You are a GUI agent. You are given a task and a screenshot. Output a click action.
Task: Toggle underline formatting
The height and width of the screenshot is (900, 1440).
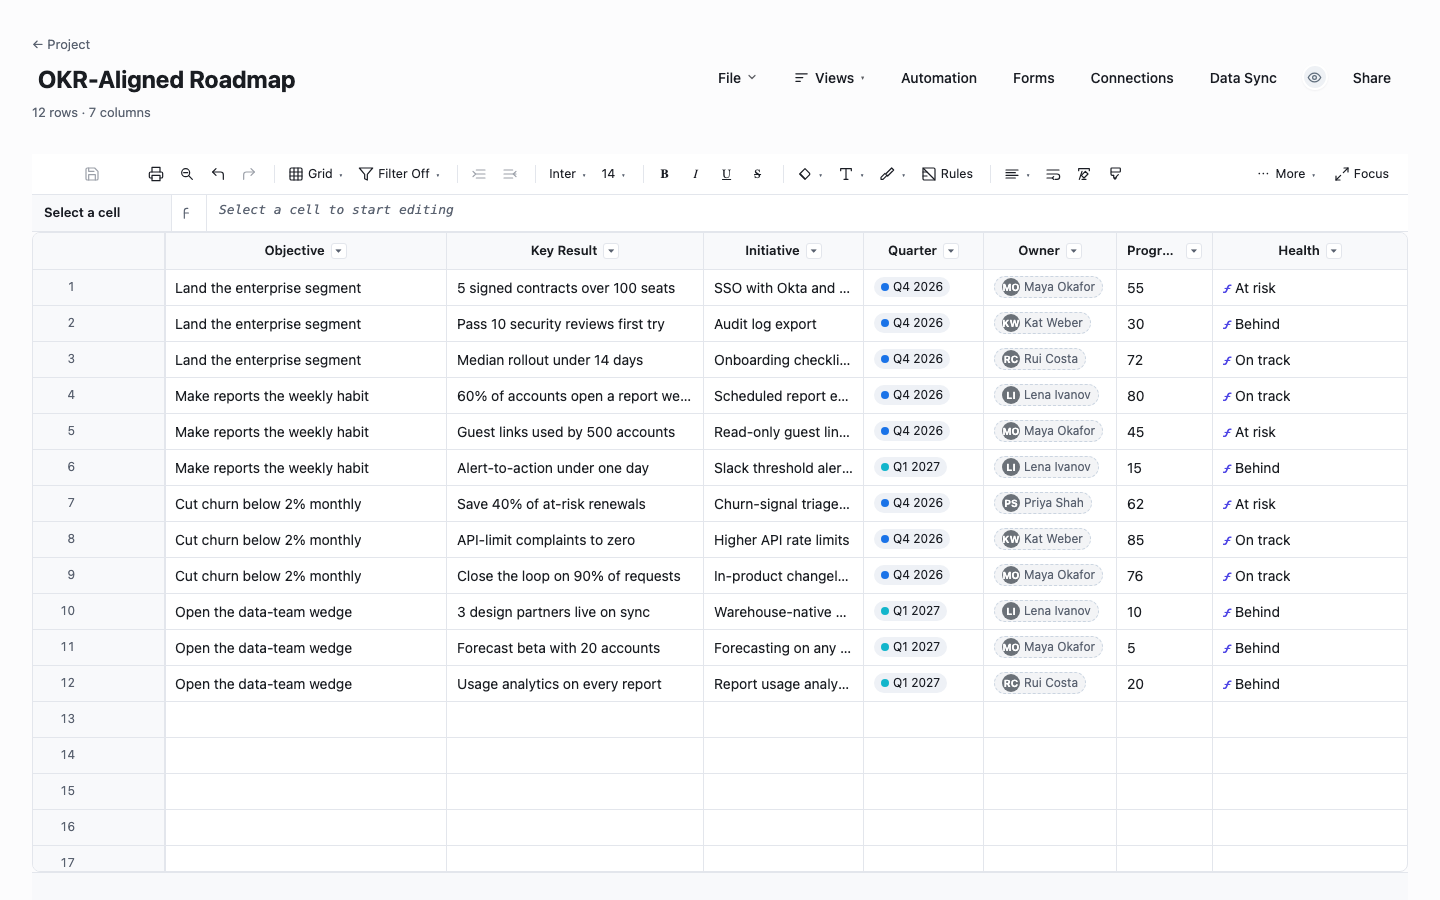tap(726, 174)
